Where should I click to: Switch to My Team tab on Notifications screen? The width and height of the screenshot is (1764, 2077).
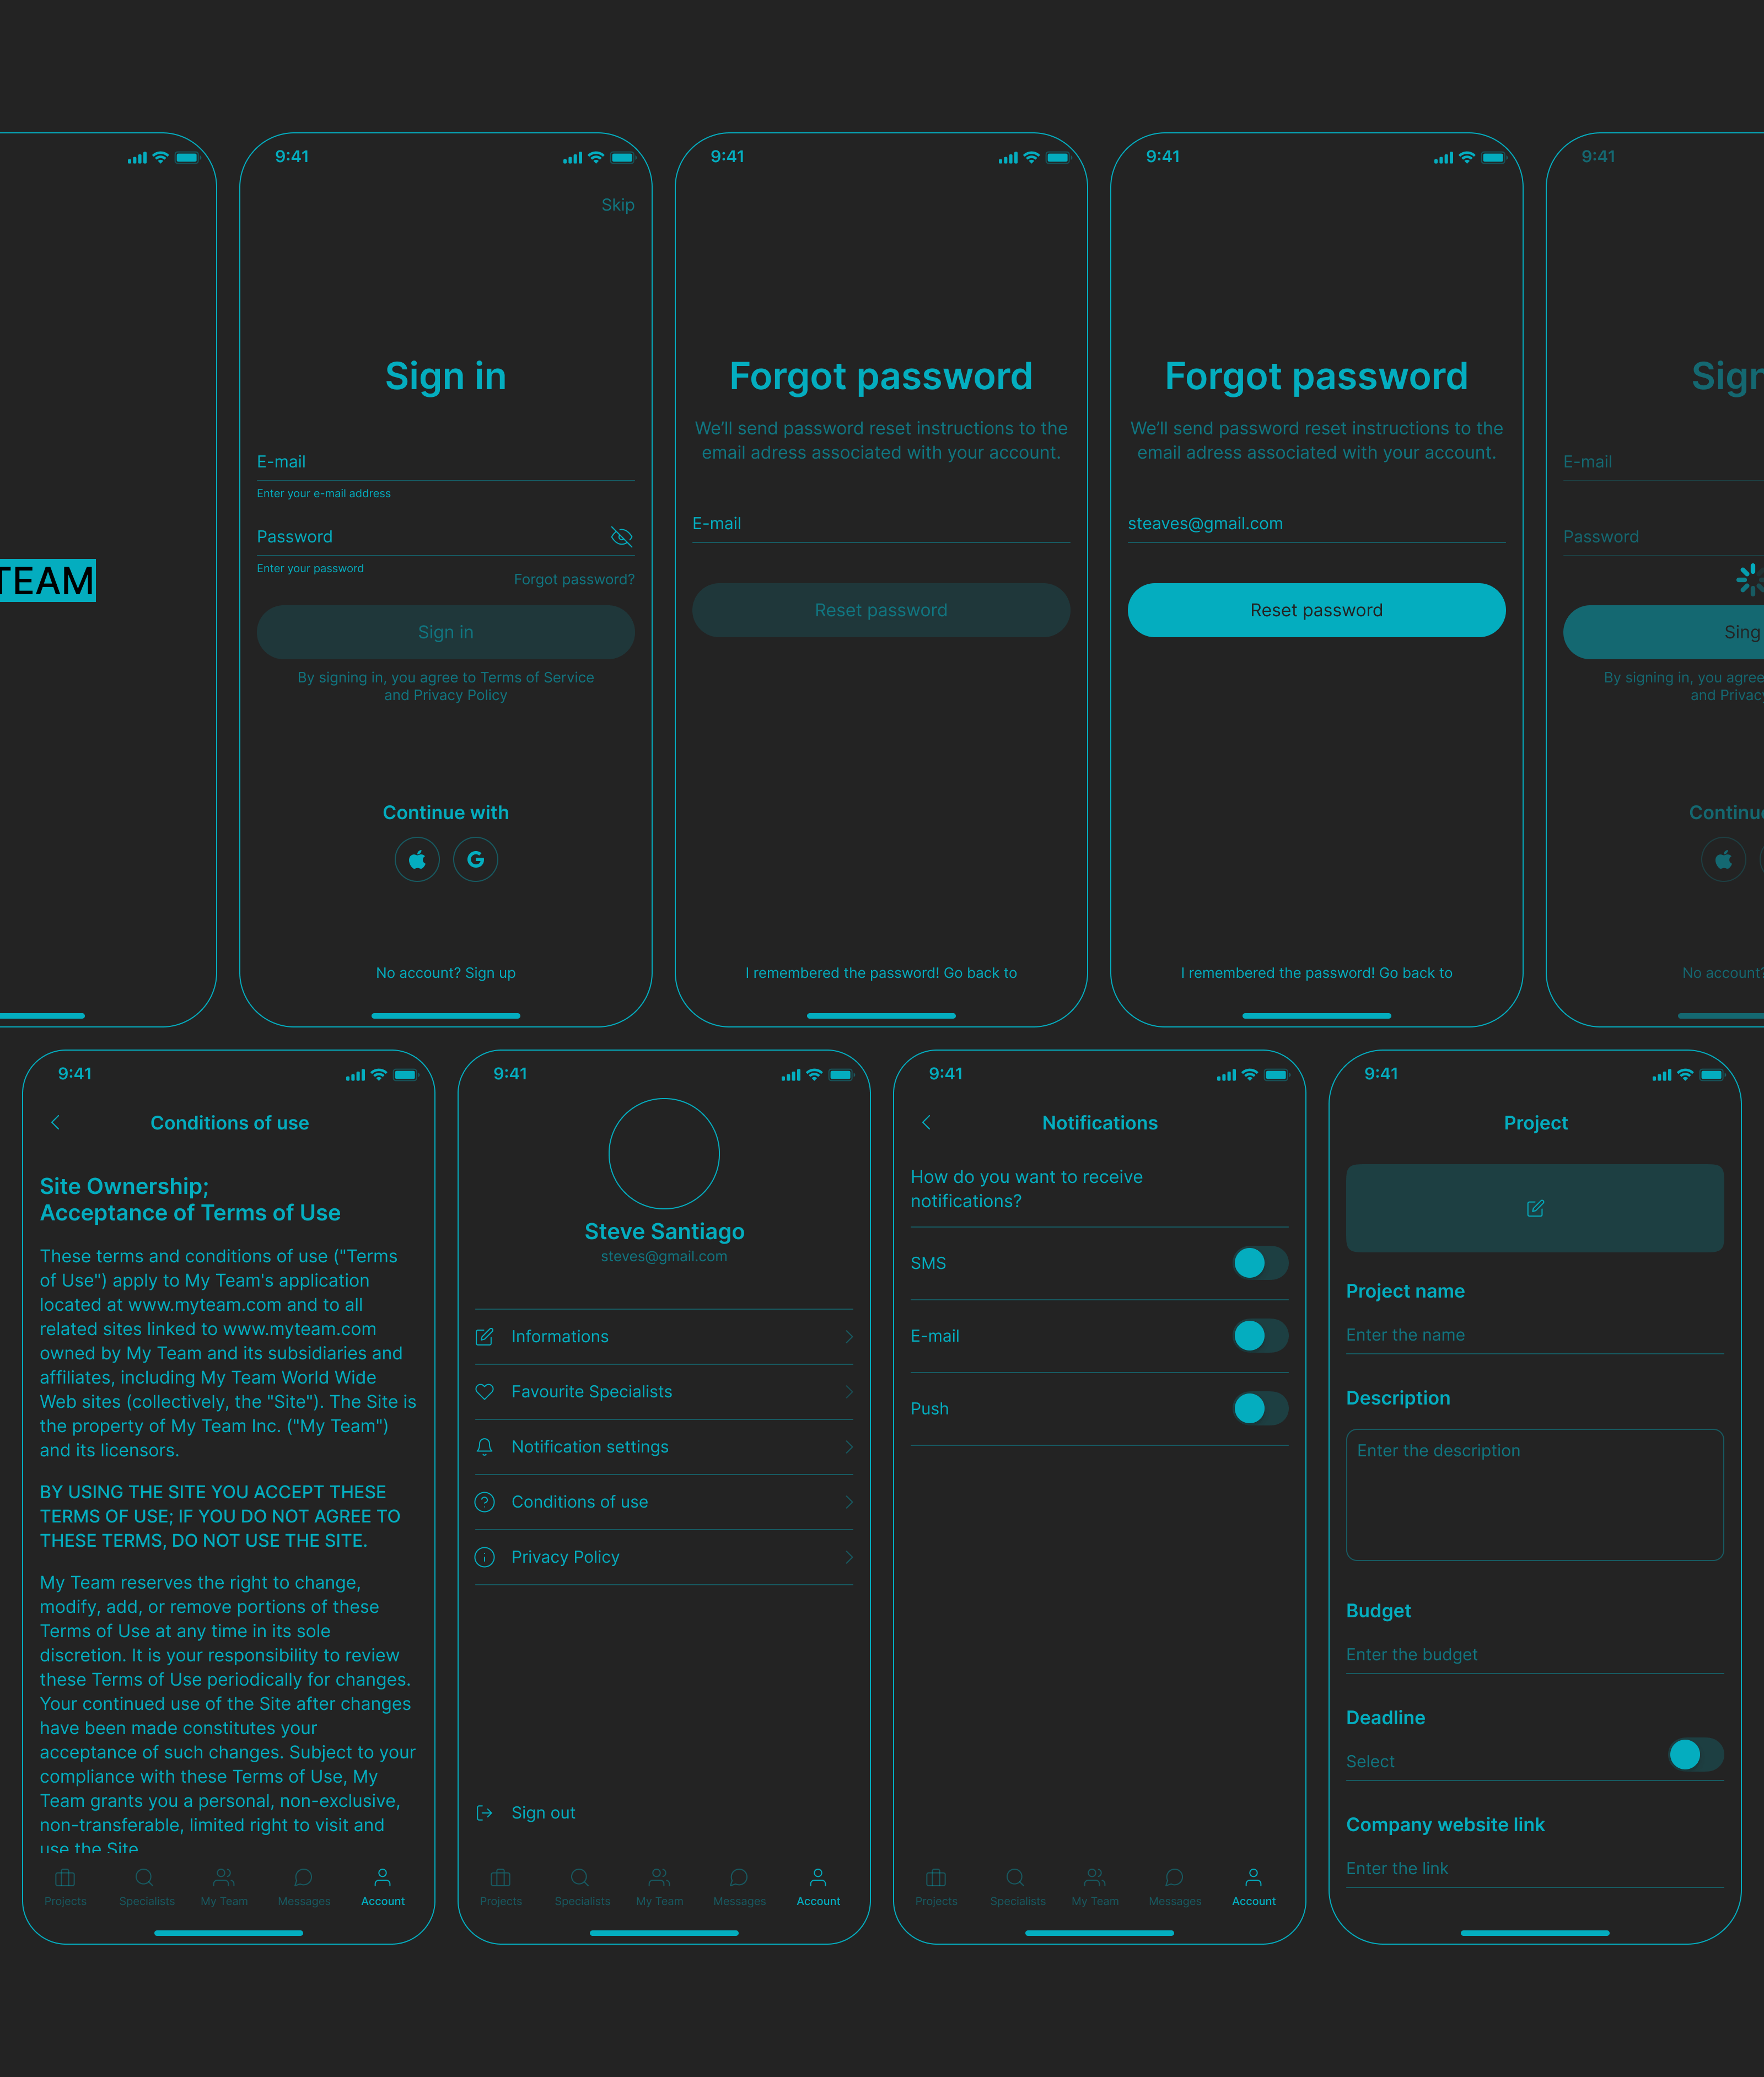[1094, 1885]
